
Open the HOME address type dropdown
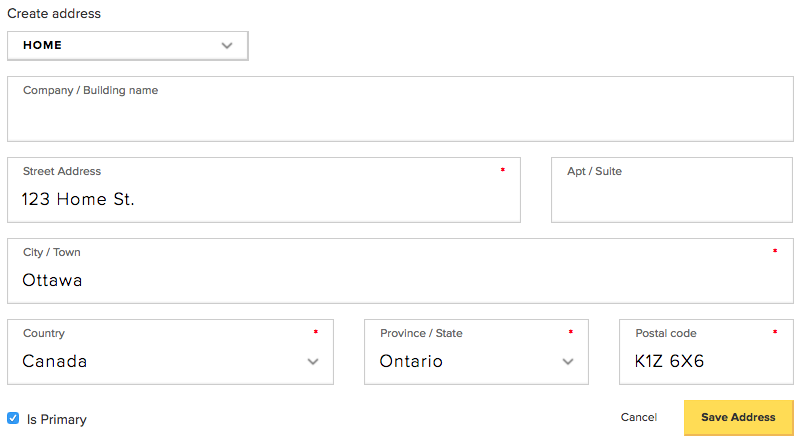128,46
